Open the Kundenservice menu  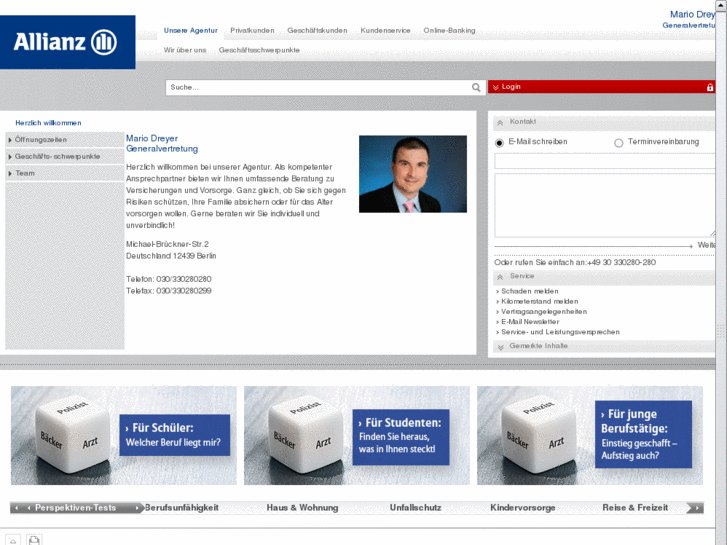point(385,30)
